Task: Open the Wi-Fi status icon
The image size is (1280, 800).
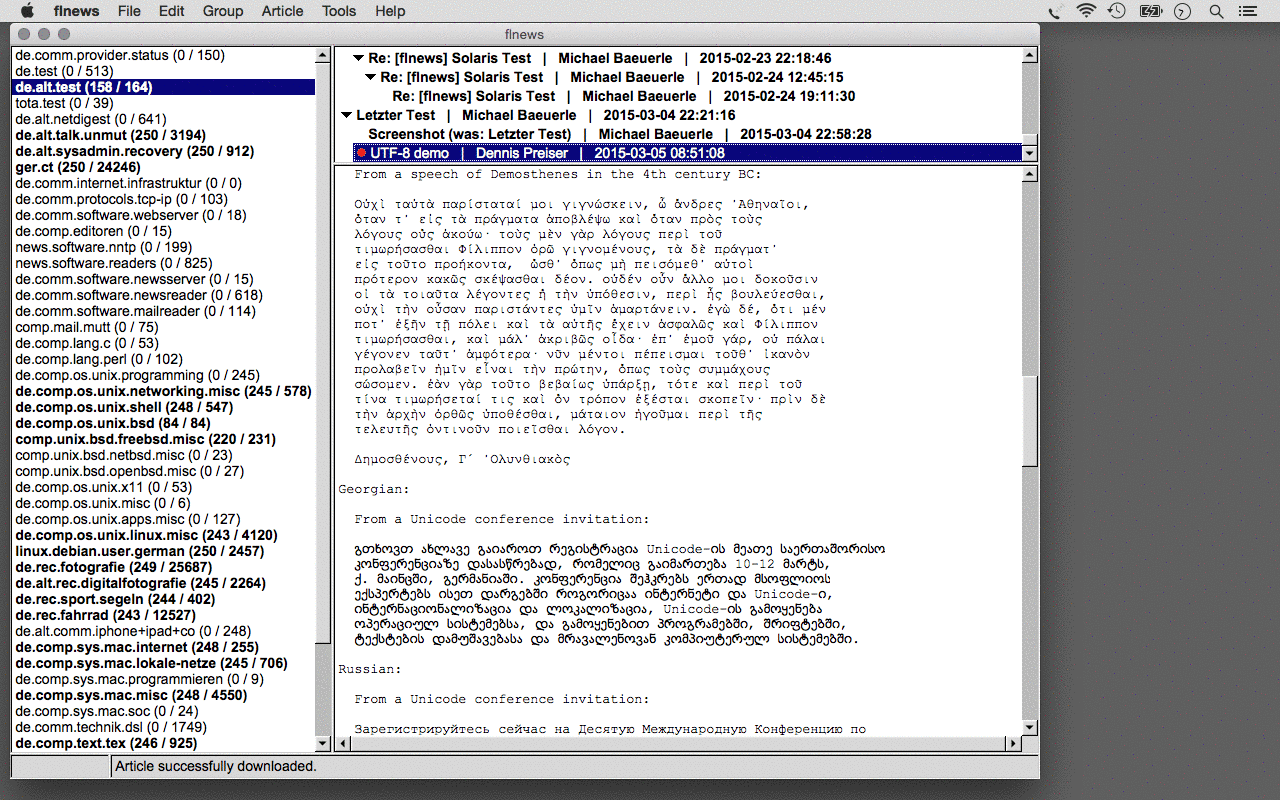Action: click(x=1086, y=11)
